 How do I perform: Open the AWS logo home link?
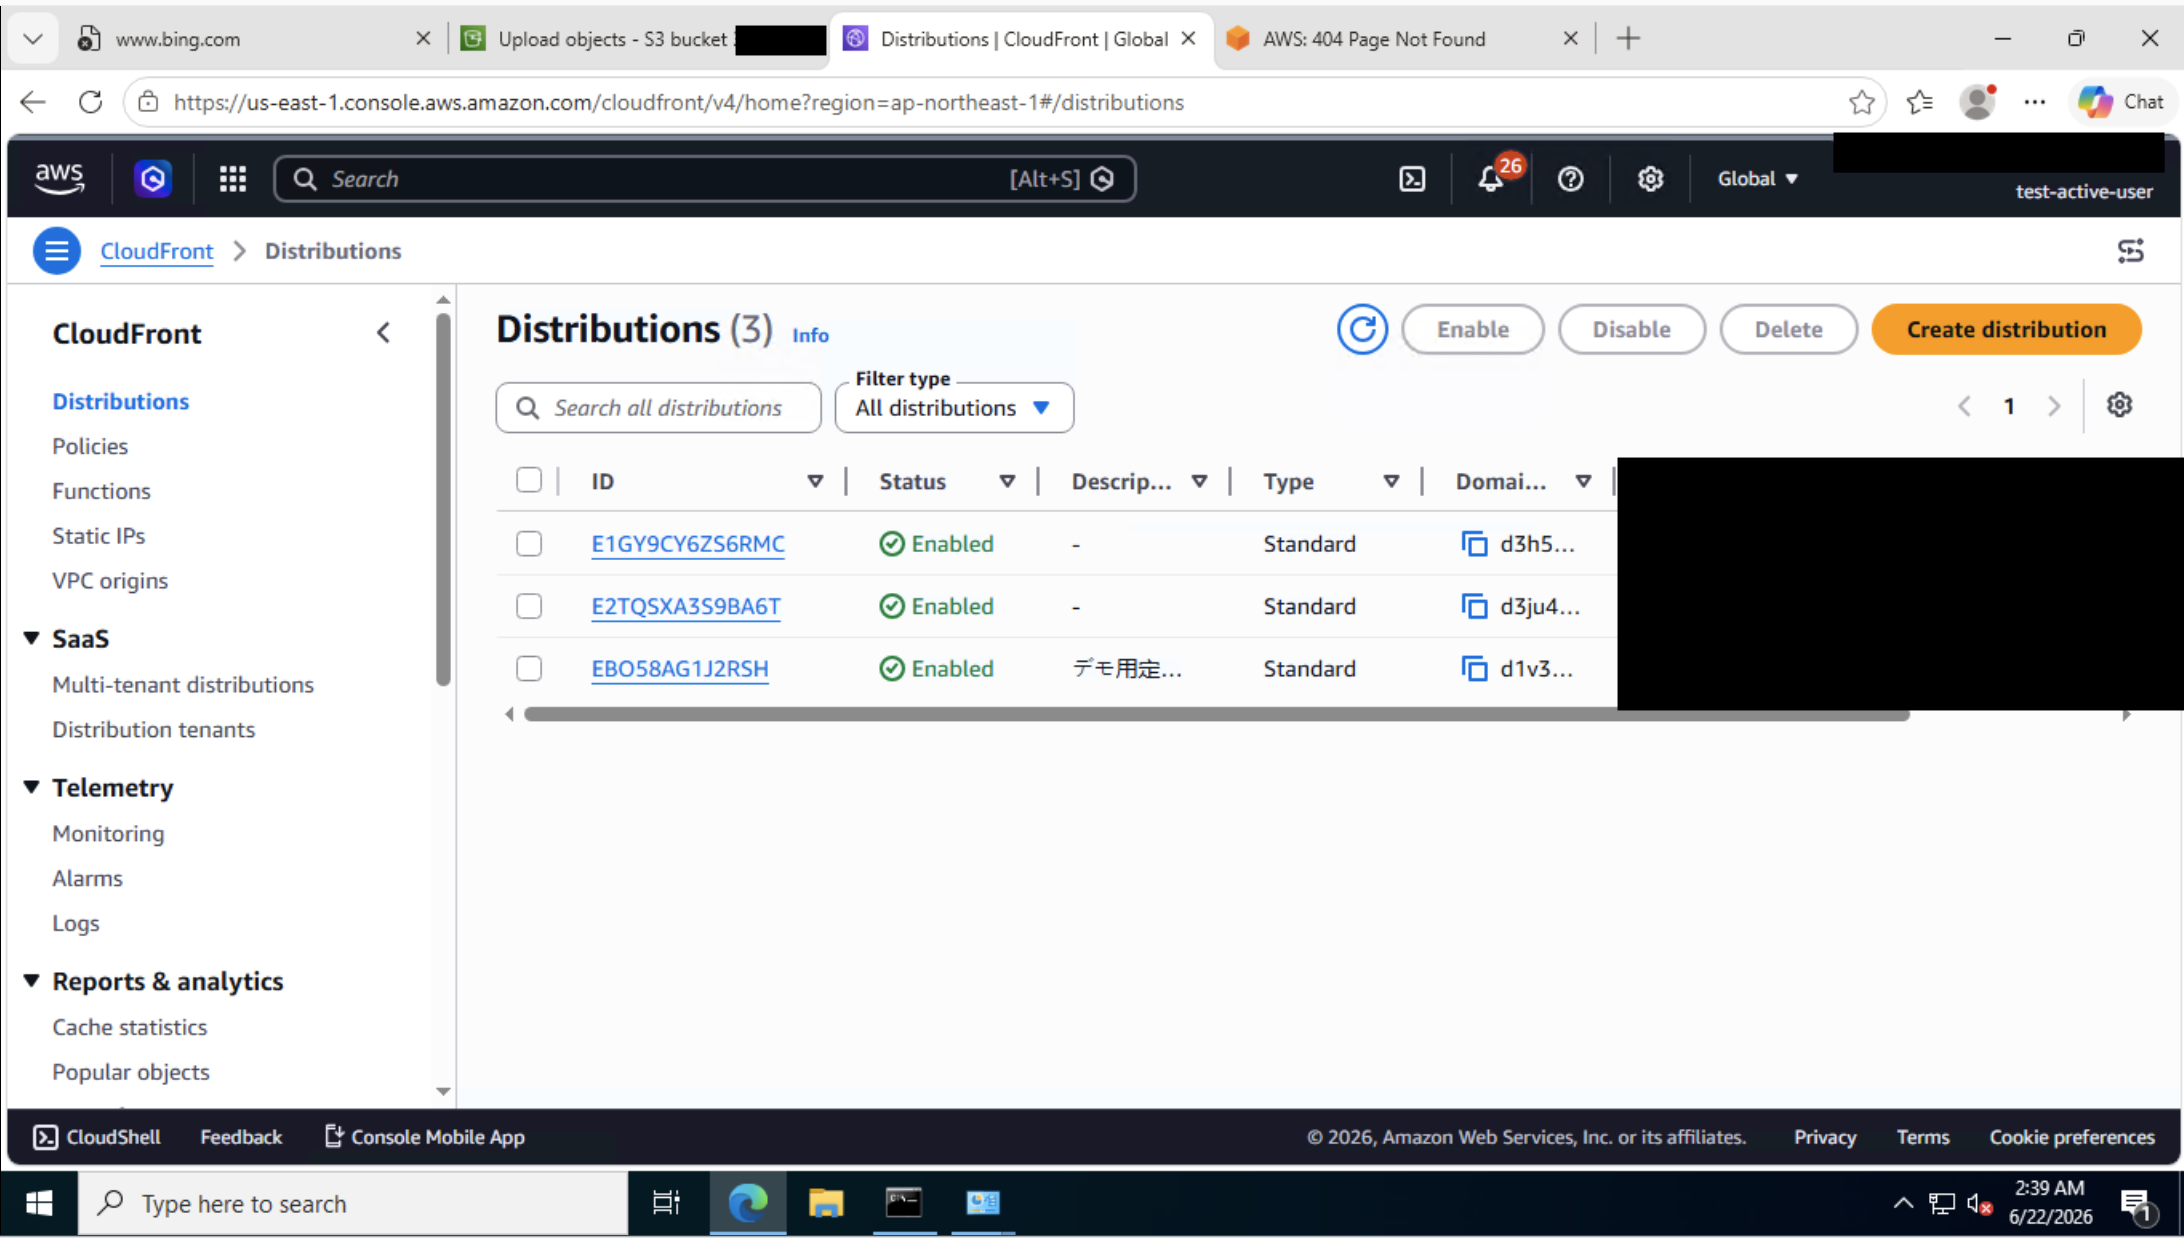pos(59,178)
